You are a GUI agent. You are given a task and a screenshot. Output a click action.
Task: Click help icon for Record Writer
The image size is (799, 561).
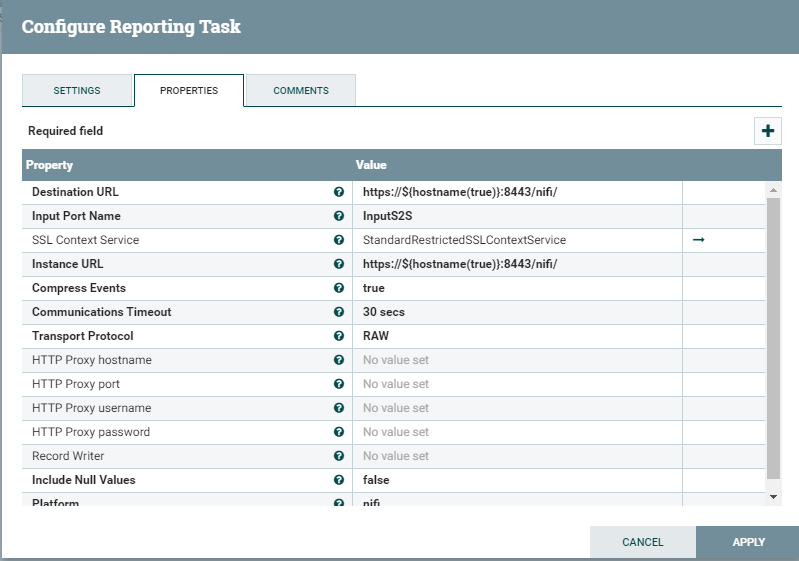[339, 456]
